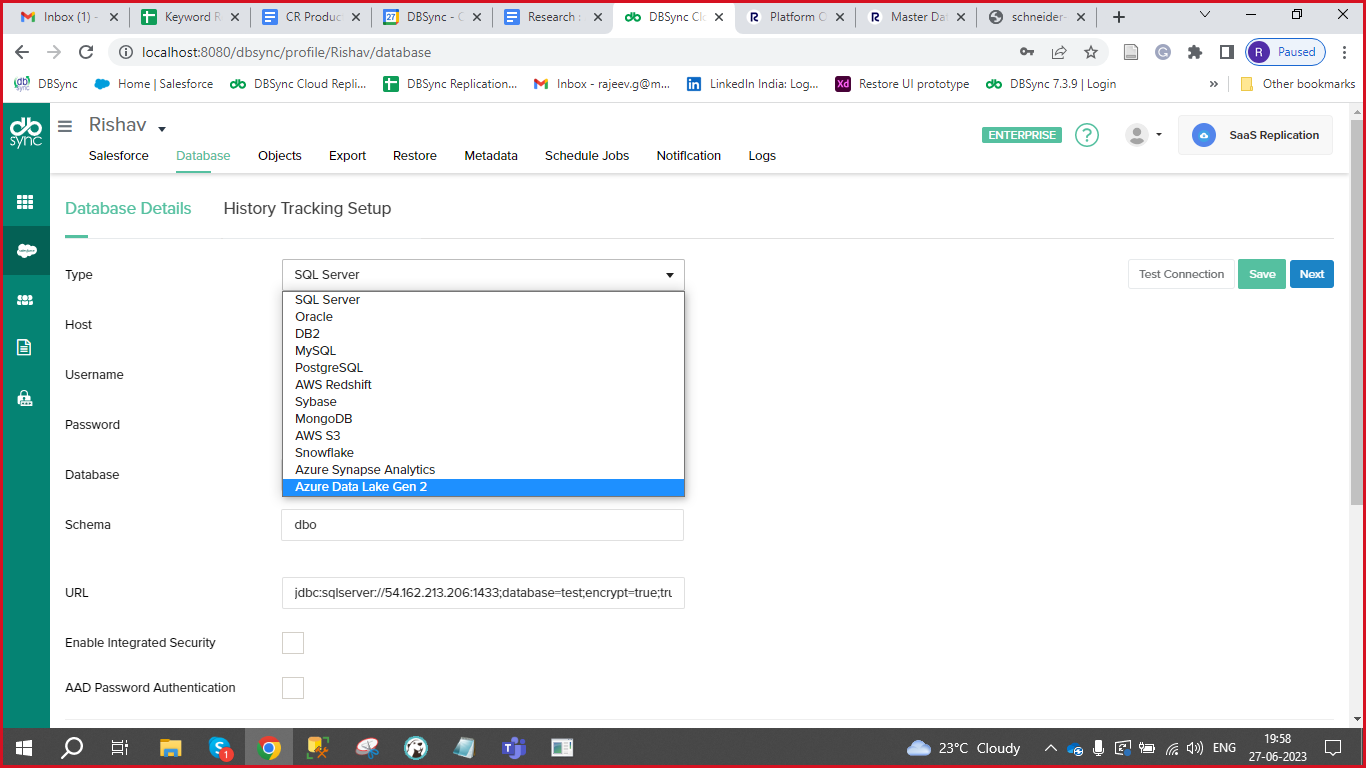Open the Paused profile button
This screenshot has height=768, width=1366.
tap(1286, 52)
